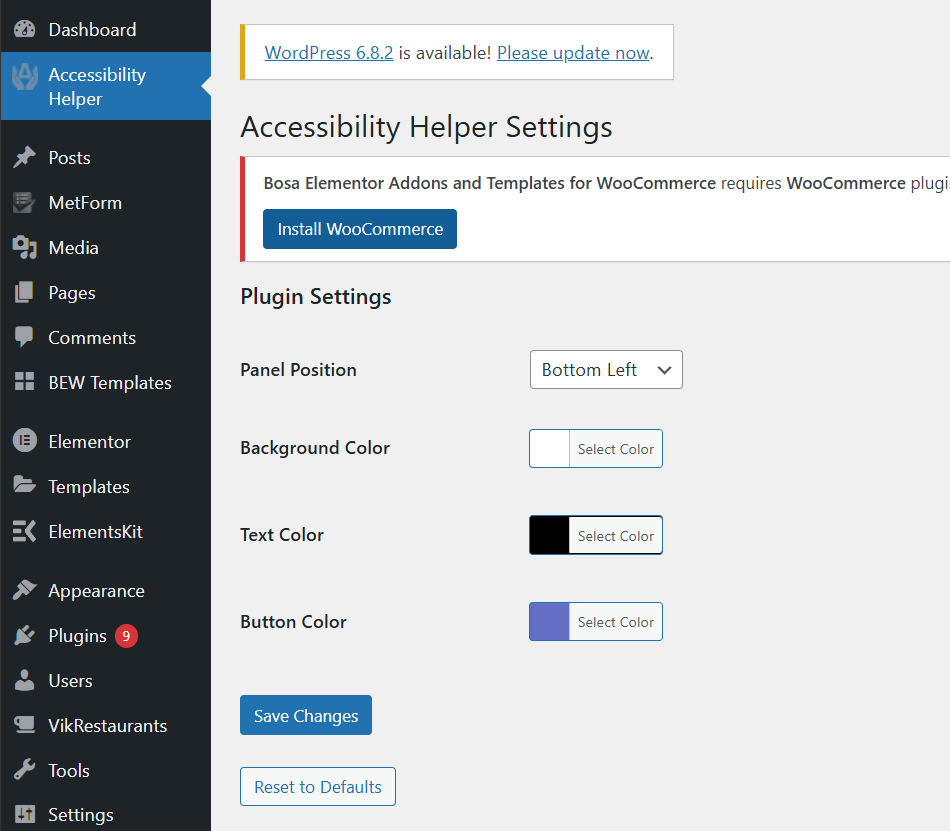Click Save Changes button
Image resolution: width=950 pixels, height=831 pixels.
[x=306, y=715]
